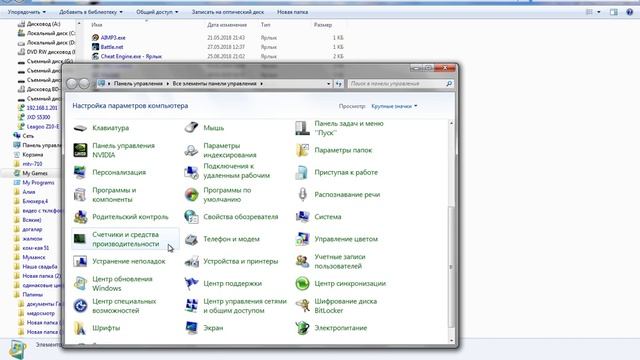Open Программы и компоненты icon
Screen dimensions: 640x360
(80, 195)
